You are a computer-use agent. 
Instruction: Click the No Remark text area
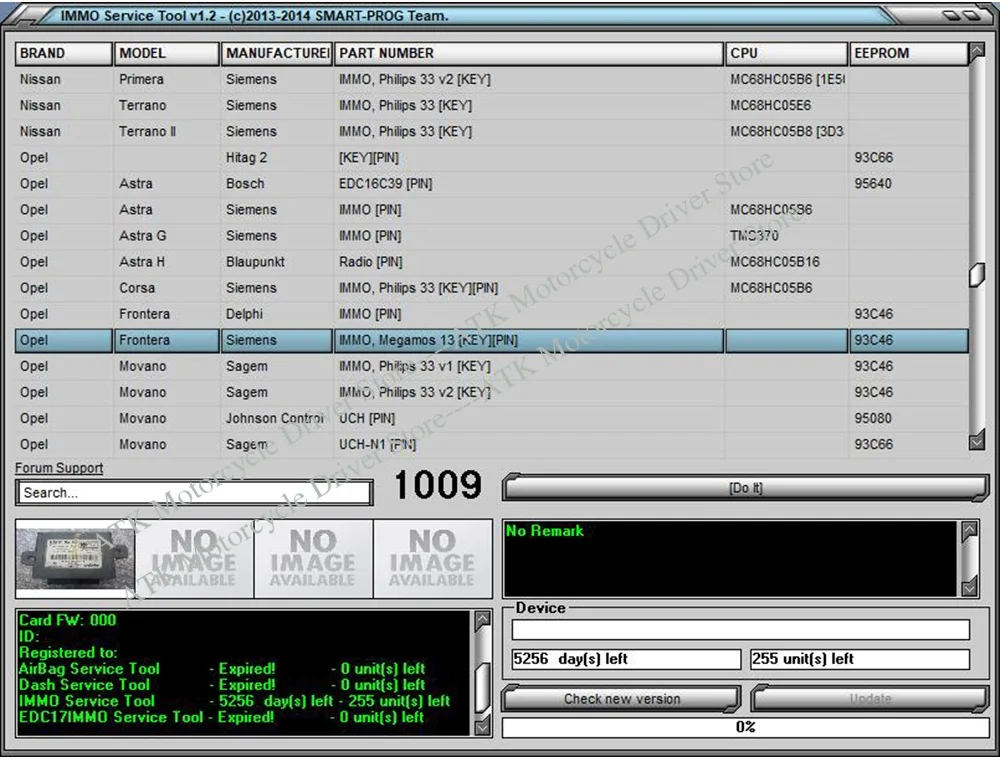731,559
